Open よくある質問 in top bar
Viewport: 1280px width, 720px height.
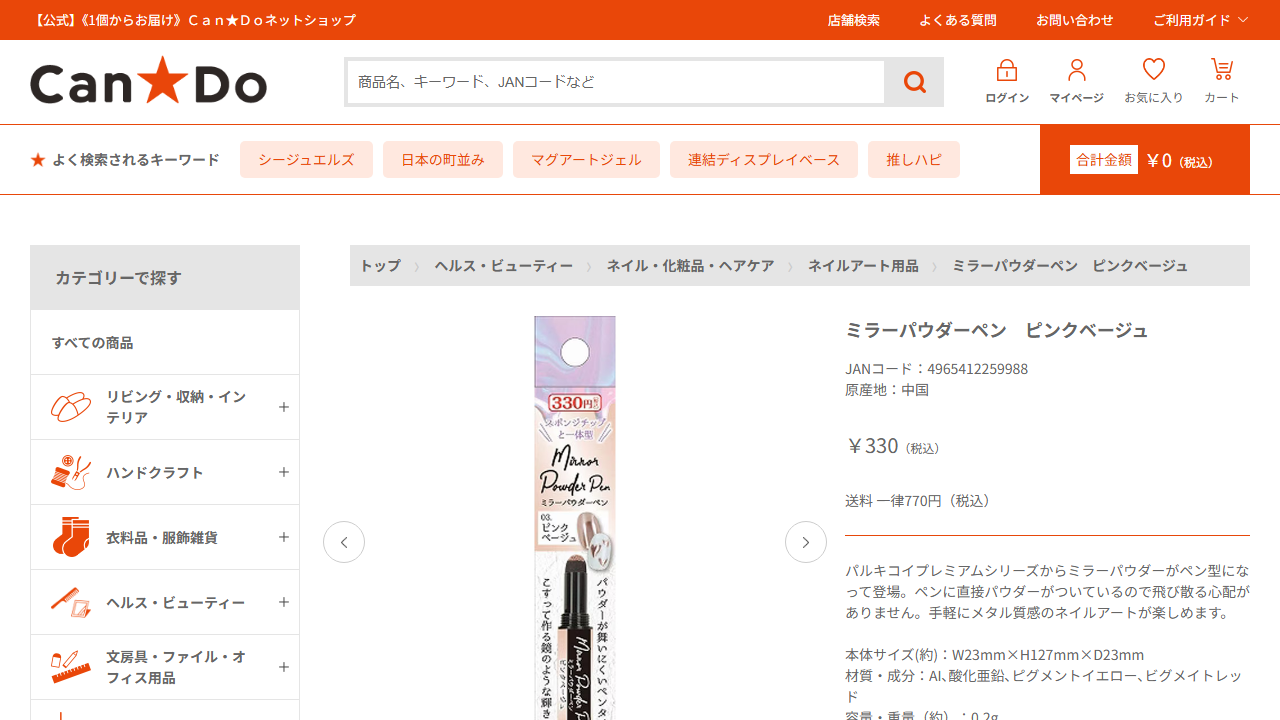click(958, 20)
